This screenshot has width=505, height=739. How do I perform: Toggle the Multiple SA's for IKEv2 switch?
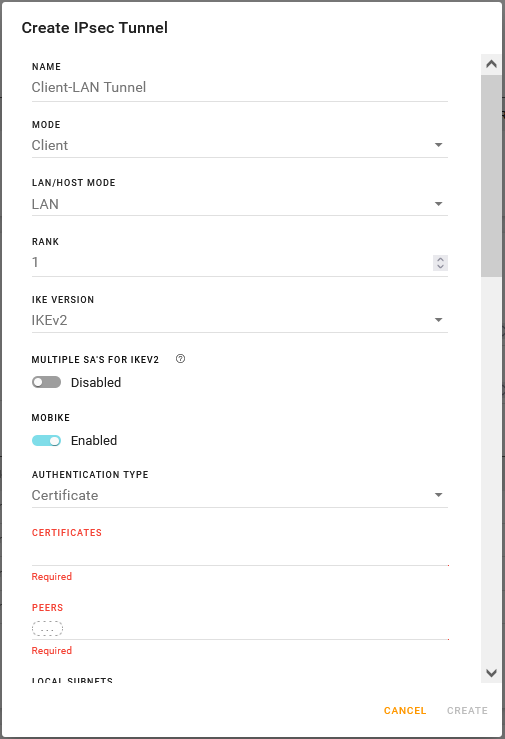pos(47,382)
